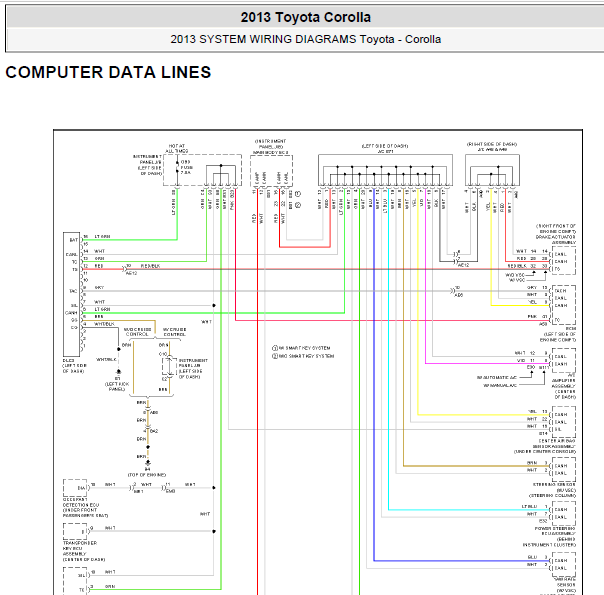Screen dimensions: 604x595
Task: Click the "(LEFT KICK PANEL)" ground label
Action: pyautogui.click(x=117, y=386)
